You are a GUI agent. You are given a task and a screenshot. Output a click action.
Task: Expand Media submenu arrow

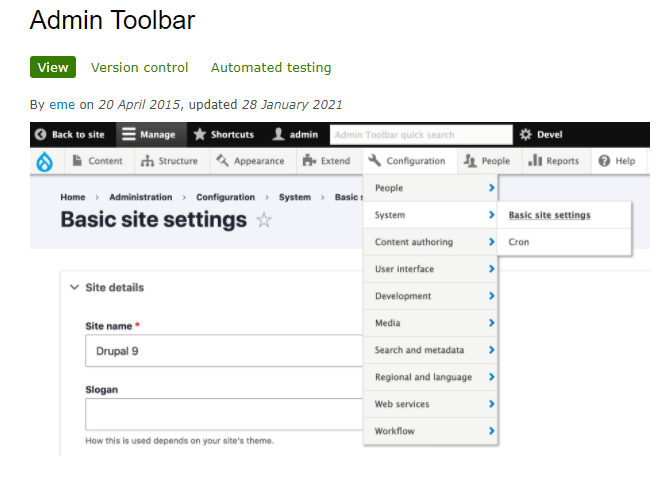click(491, 323)
